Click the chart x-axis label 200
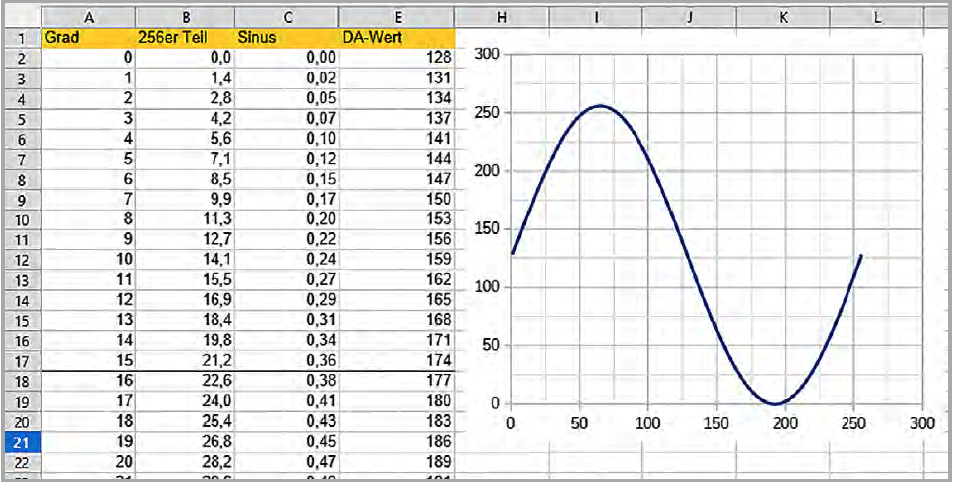The width and height of the screenshot is (953, 484). click(x=785, y=422)
